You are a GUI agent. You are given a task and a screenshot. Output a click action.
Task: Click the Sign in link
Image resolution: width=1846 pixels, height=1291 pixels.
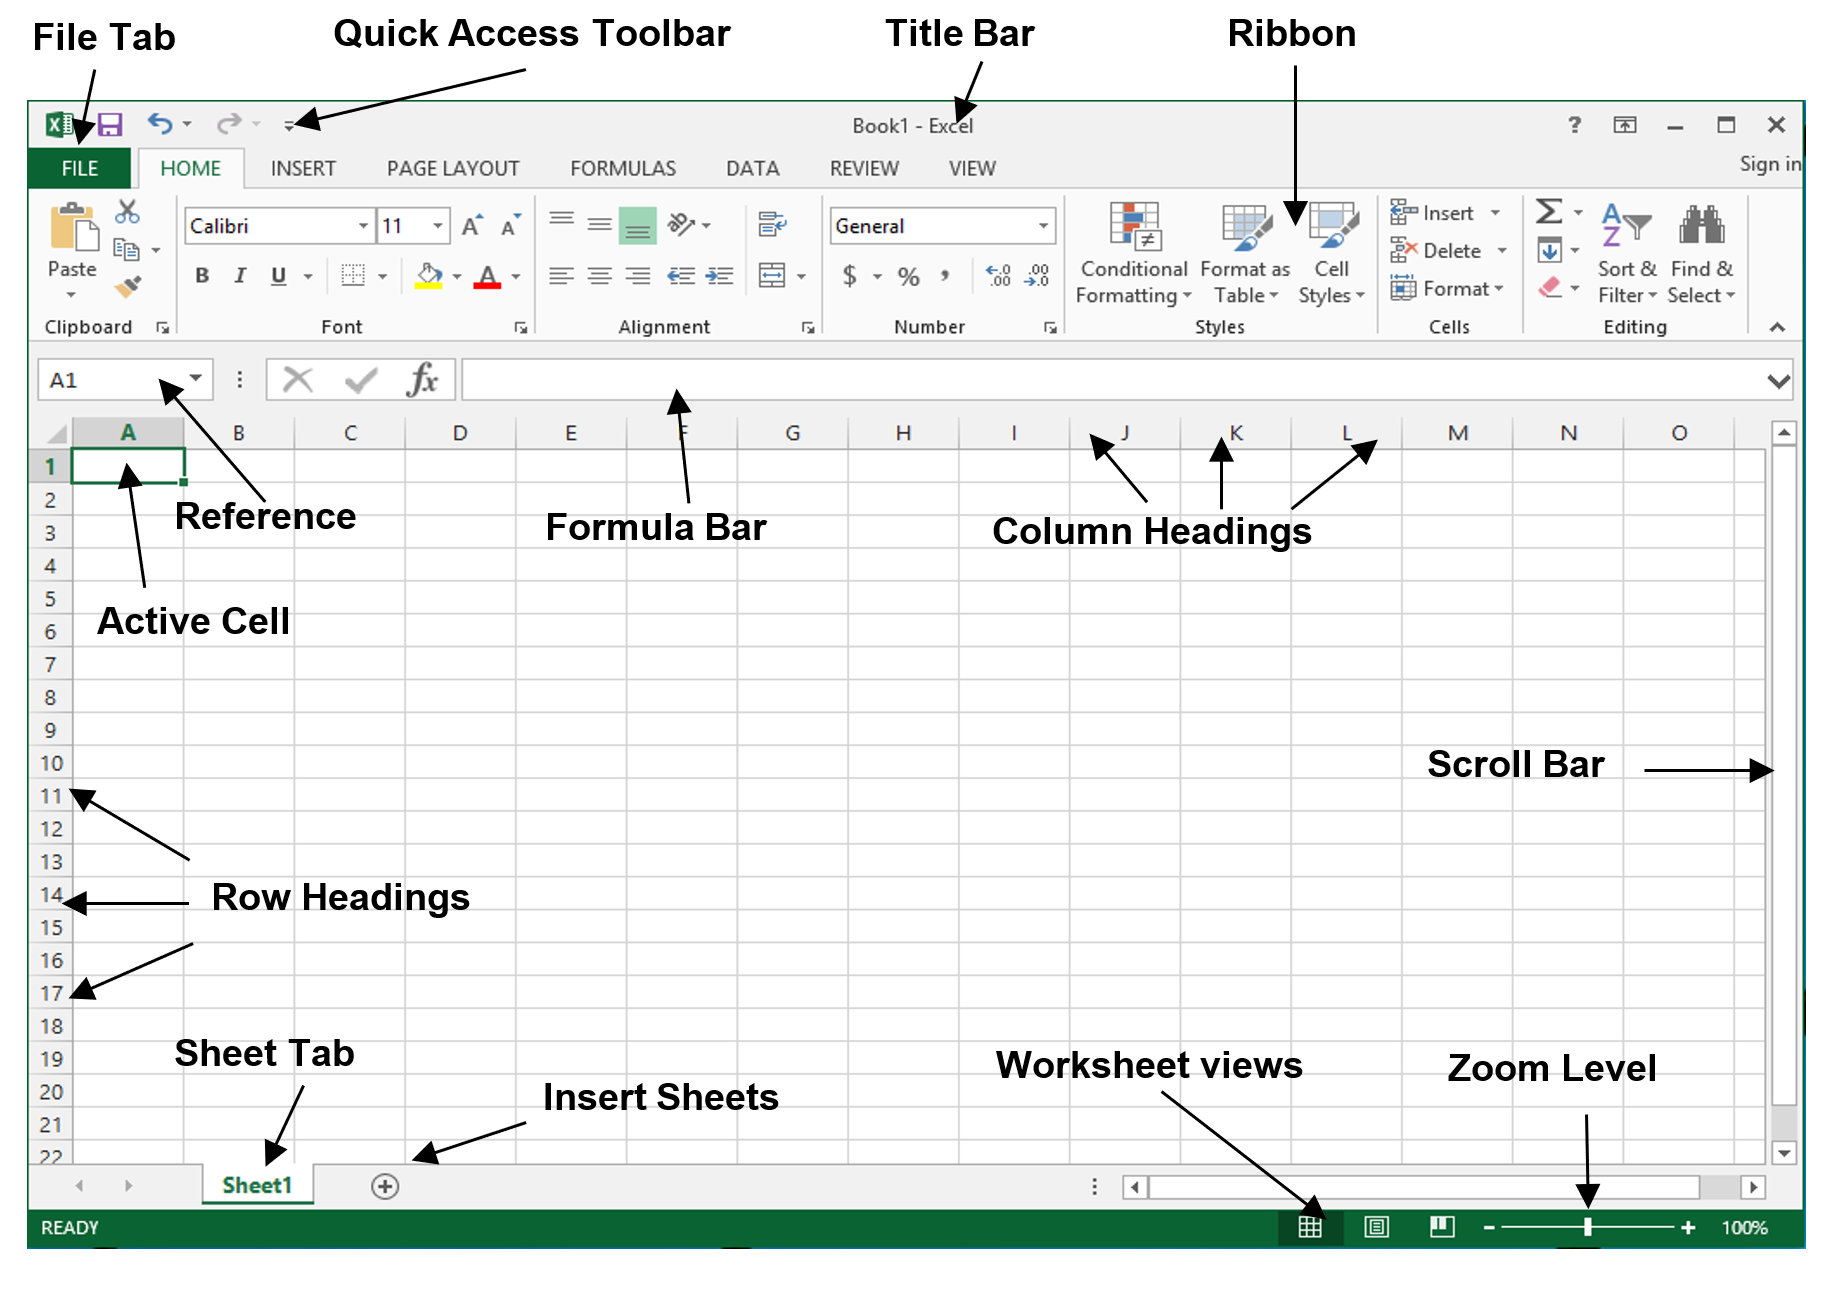pos(1770,164)
